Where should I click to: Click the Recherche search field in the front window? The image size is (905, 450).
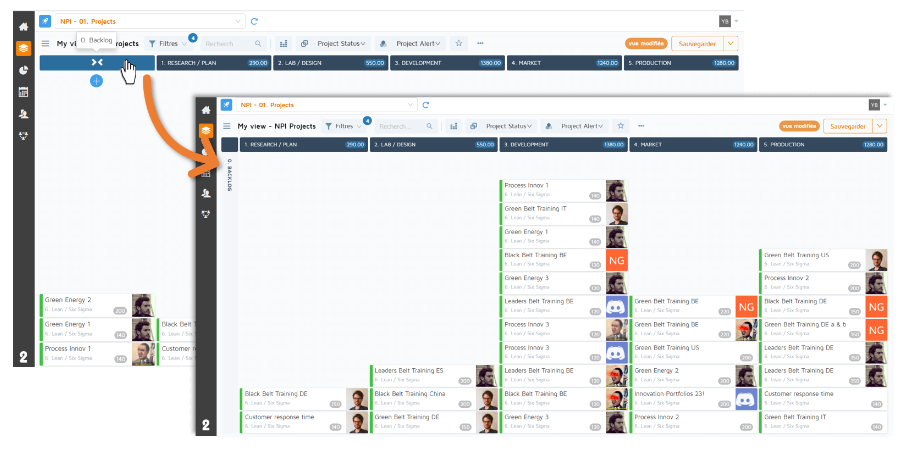405,126
